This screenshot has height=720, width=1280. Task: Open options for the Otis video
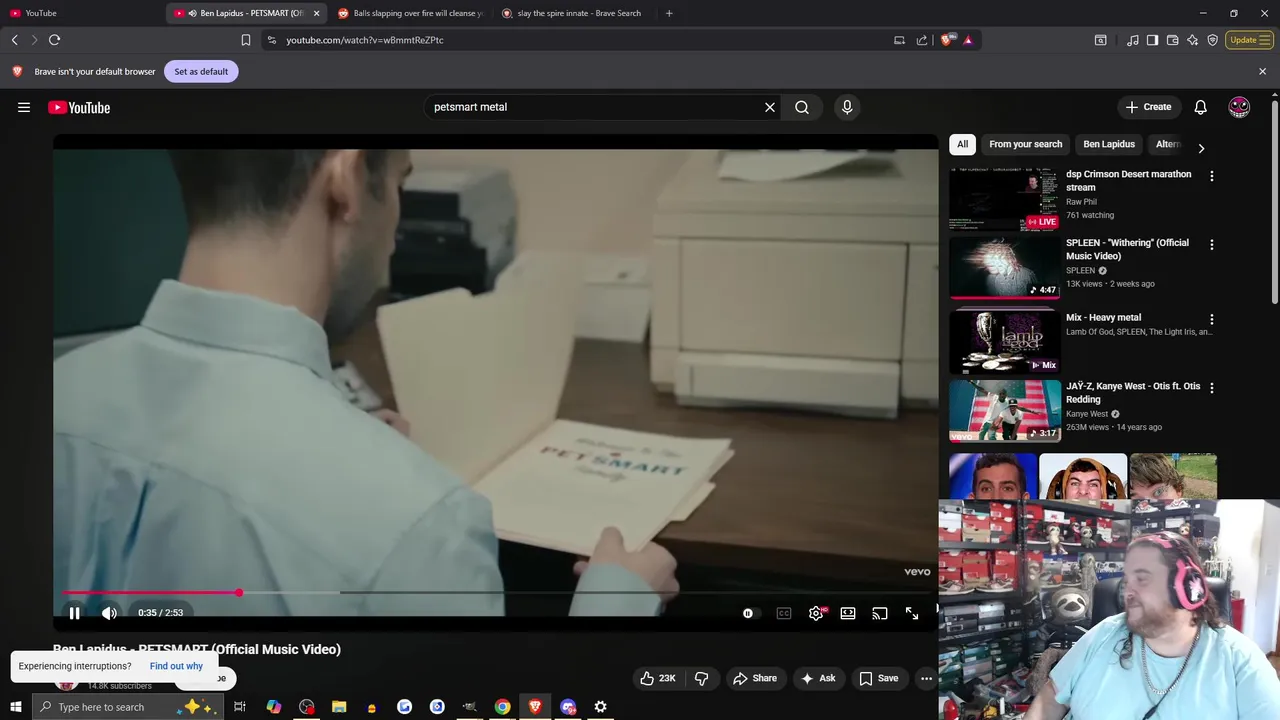1211,388
